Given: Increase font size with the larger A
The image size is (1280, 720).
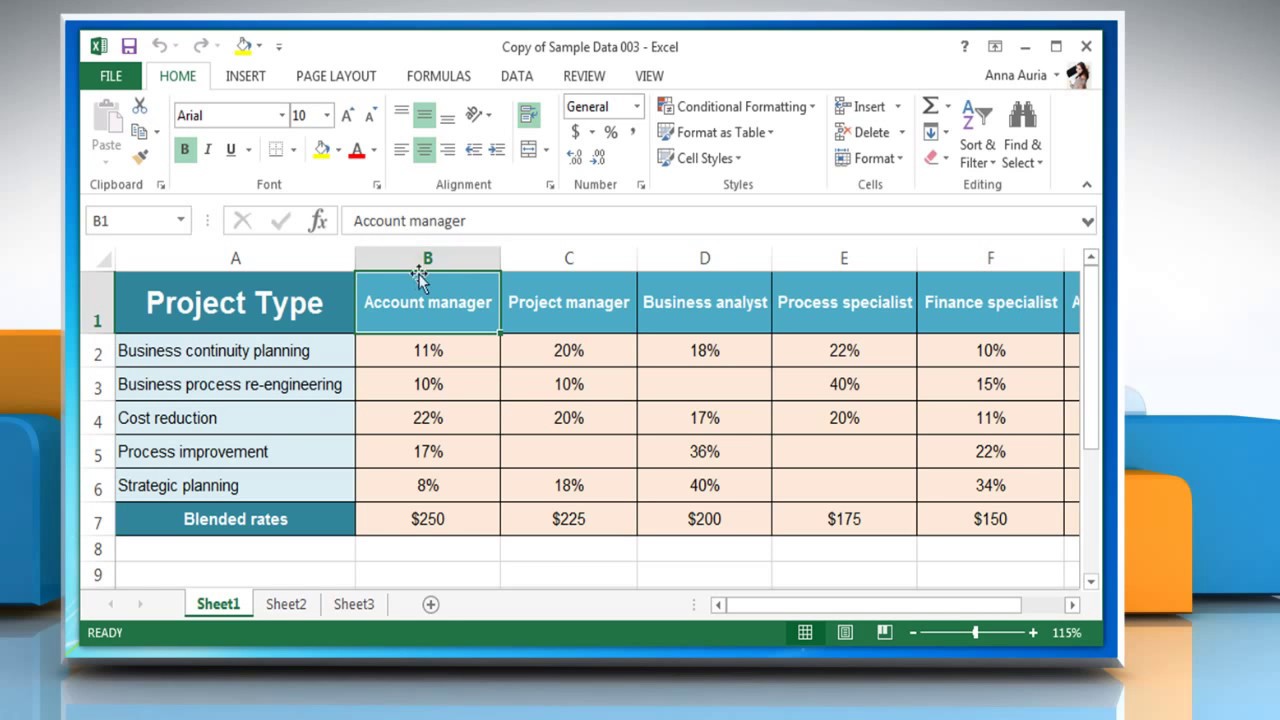Looking at the screenshot, I should 347,116.
